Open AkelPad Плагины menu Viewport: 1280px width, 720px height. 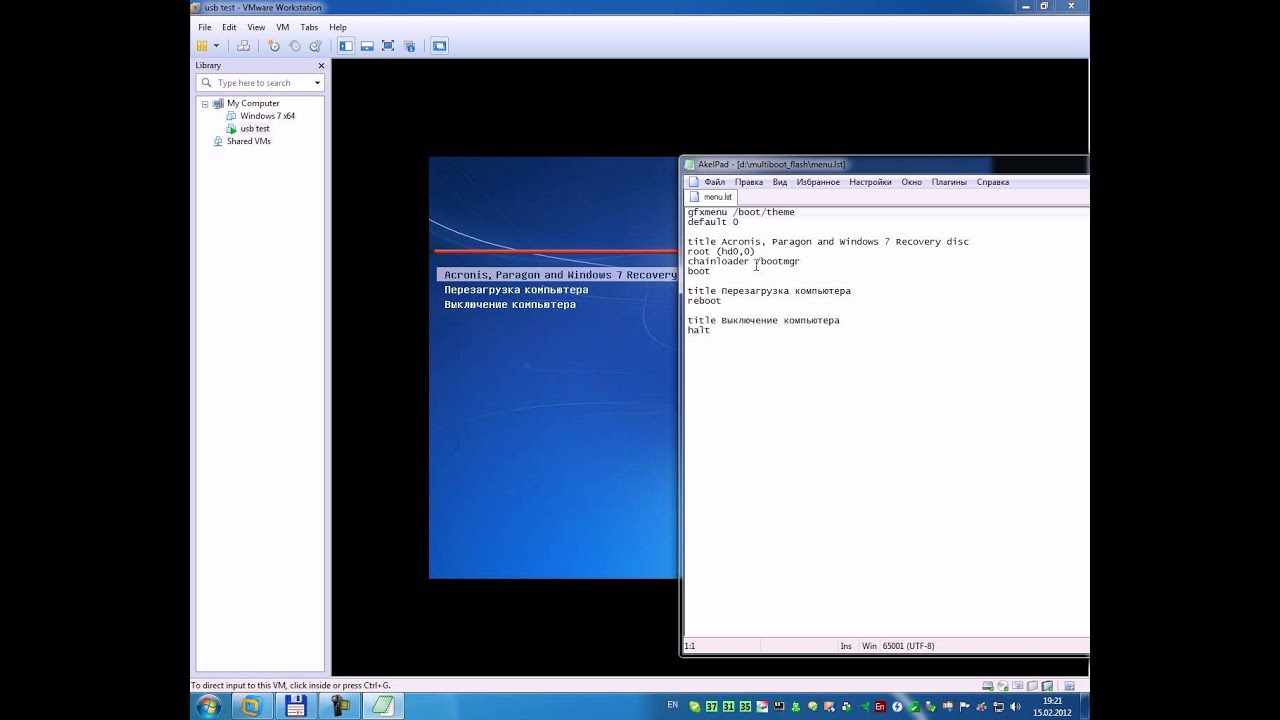tap(949, 182)
